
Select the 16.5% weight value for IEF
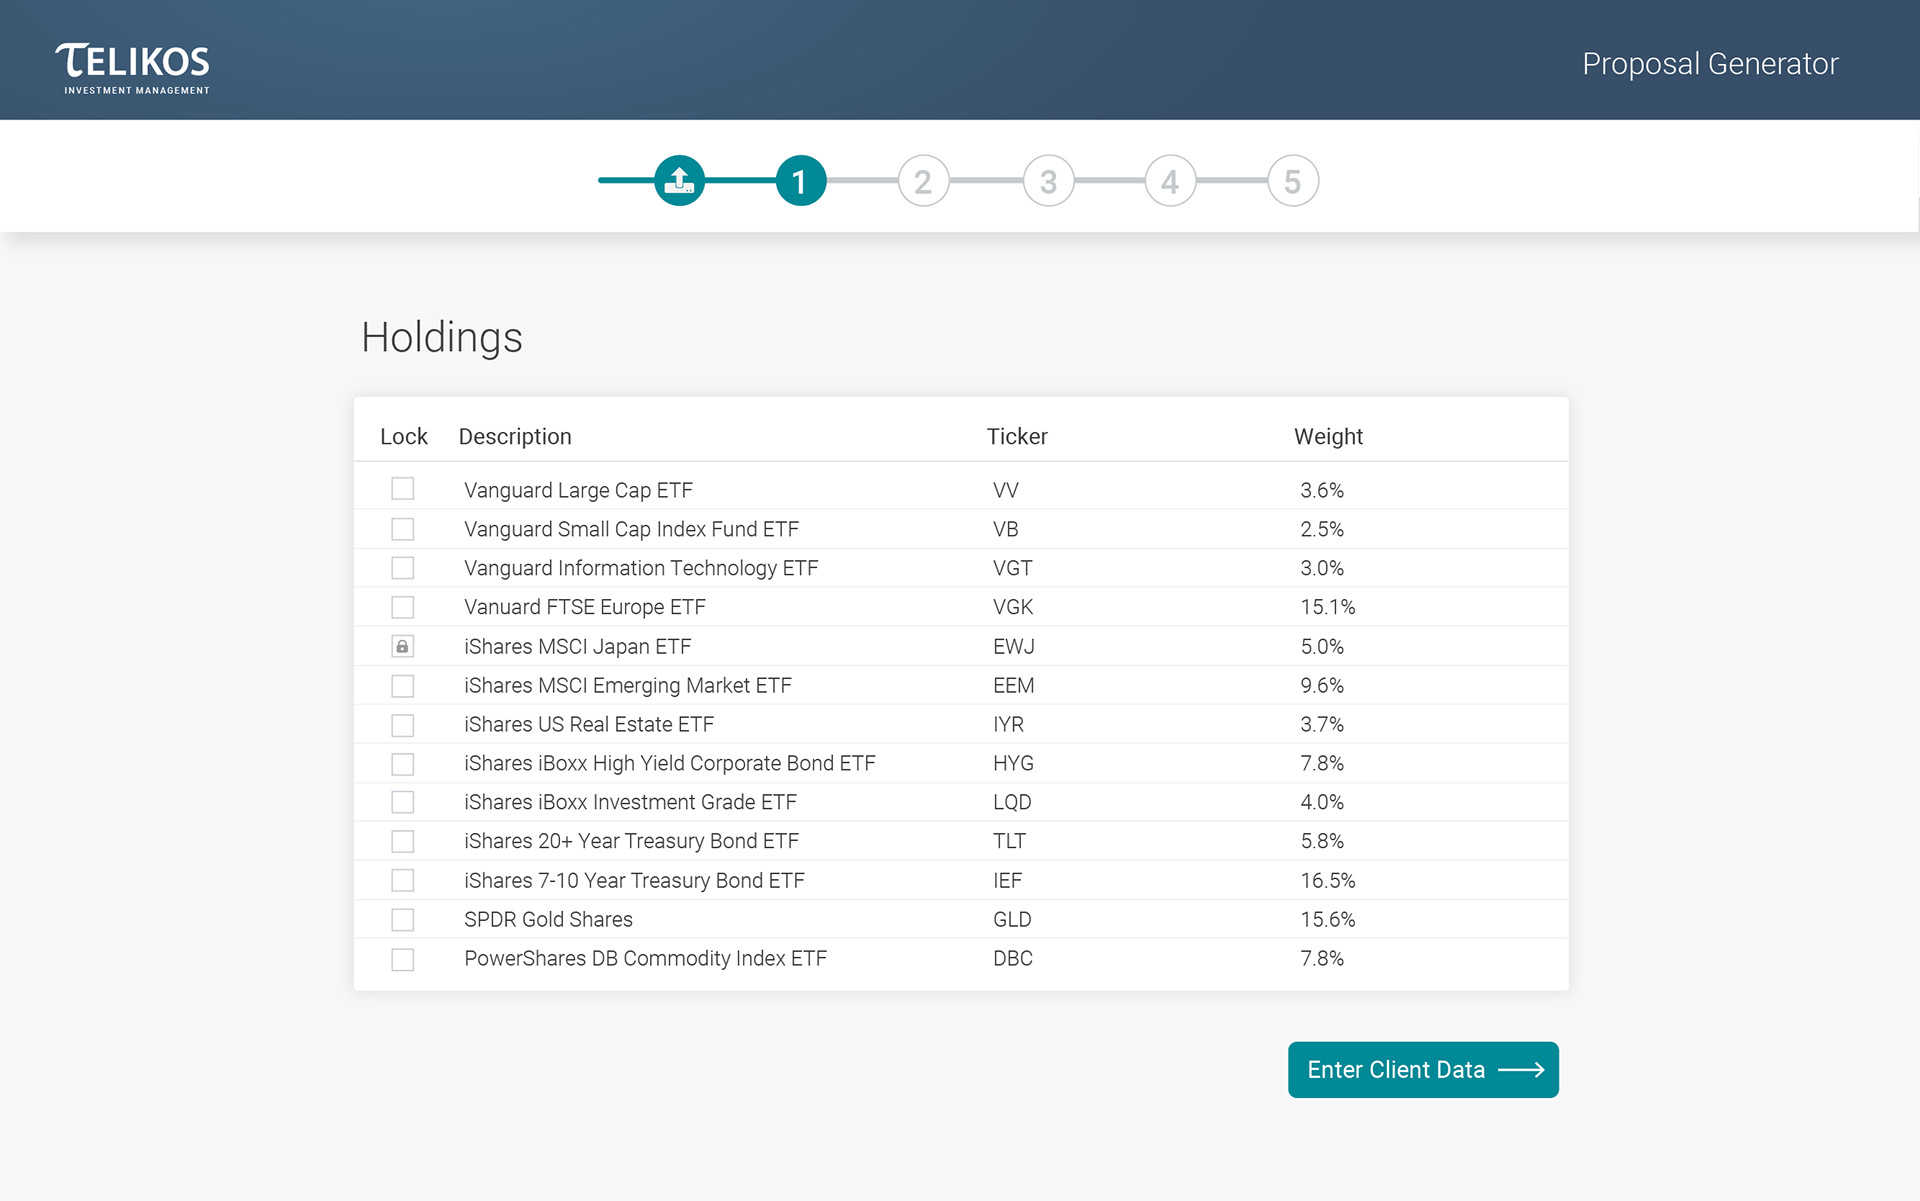[x=1327, y=881]
